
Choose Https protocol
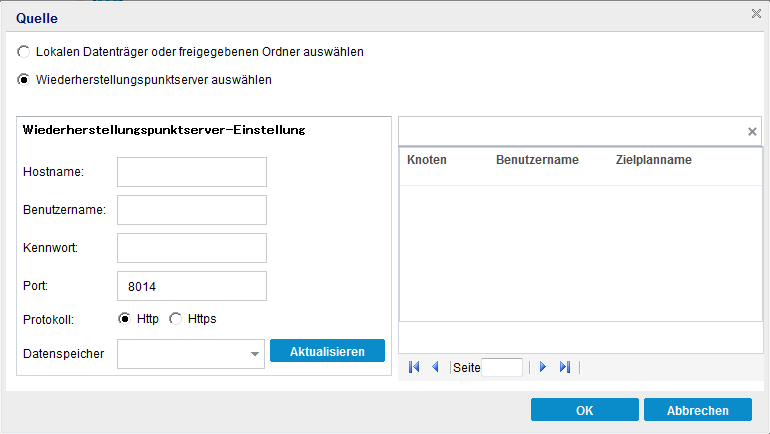pyautogui.click(x=176, y=319)
